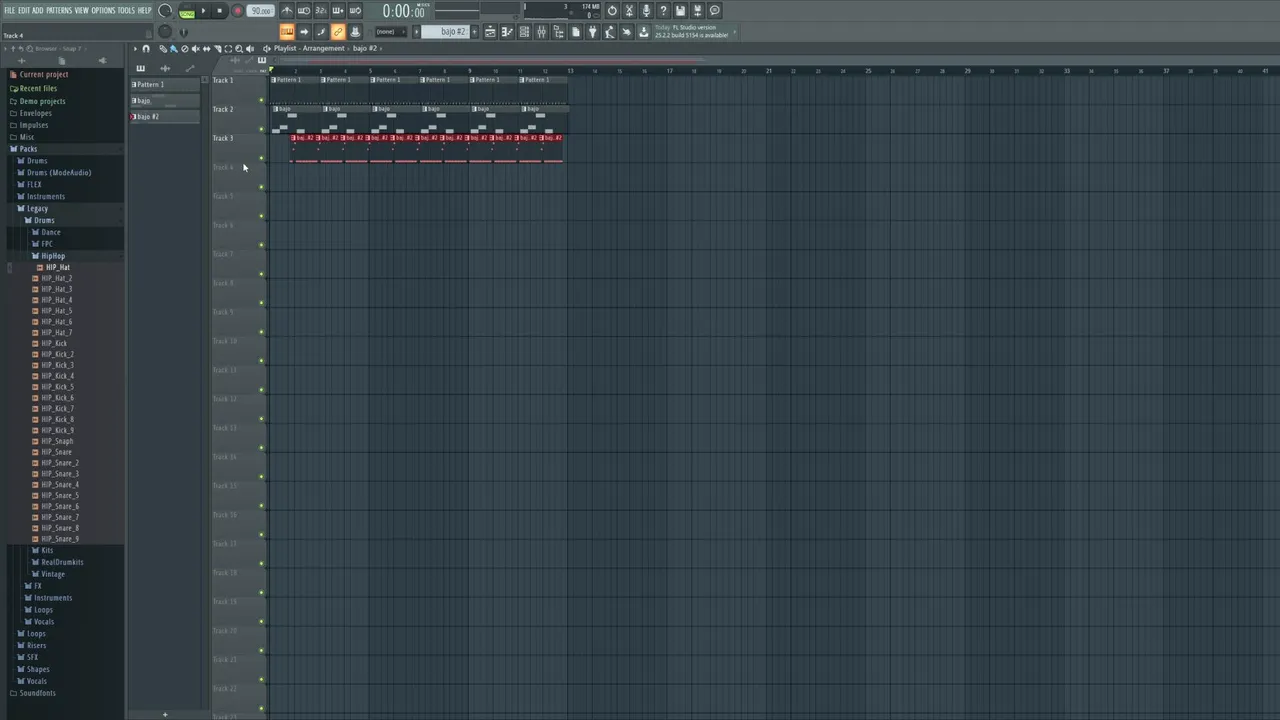Open the Playlist view icon in toolbar
Image resolution: width=1280 pixels, height=720 pixels.
click(x=490, y=32)
